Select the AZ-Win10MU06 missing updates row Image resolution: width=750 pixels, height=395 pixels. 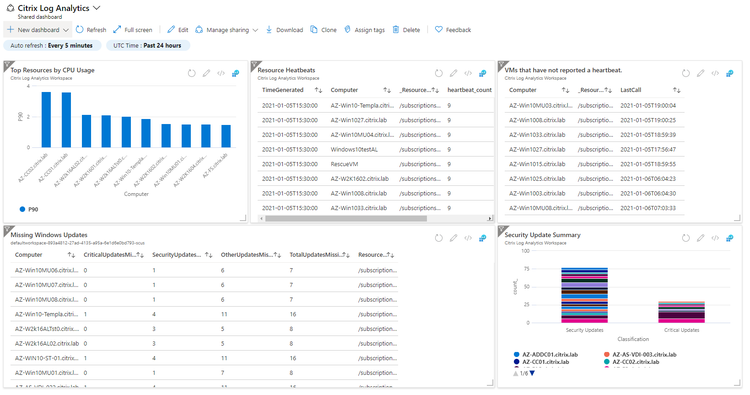(204, 270)
